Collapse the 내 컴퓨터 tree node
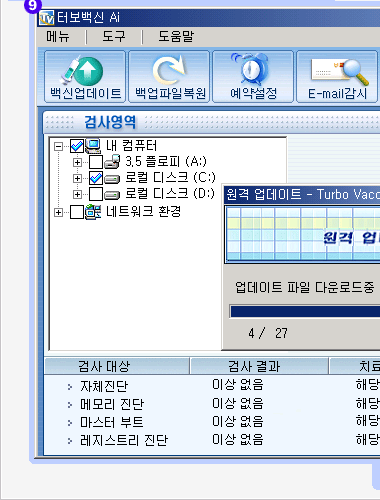The image size is (380, 500). click(59, 146)
